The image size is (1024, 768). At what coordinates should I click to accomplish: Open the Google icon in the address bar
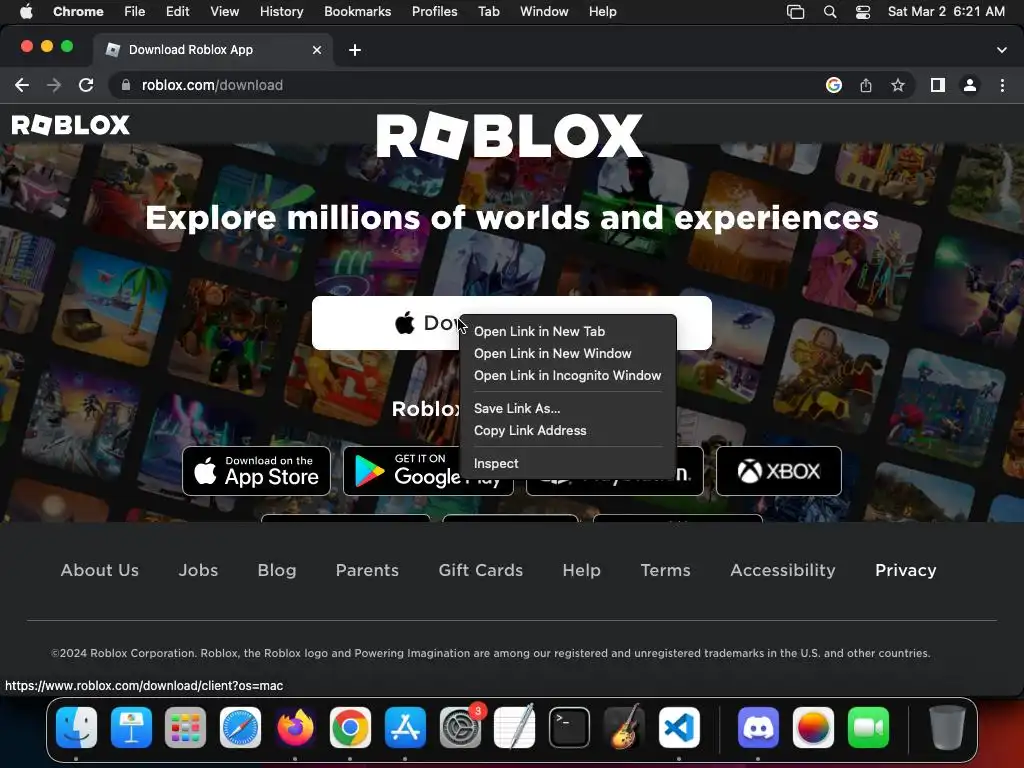833,85
